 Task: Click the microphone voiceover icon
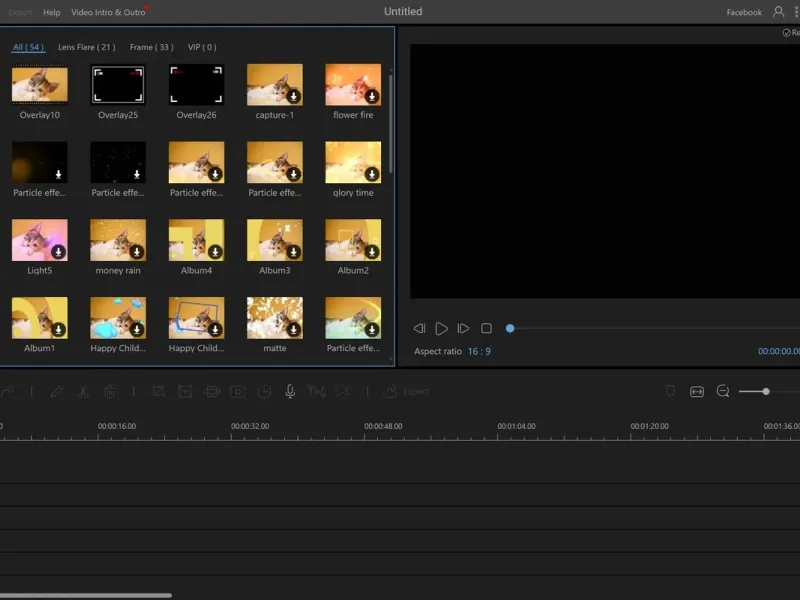[x=290, y=392]
